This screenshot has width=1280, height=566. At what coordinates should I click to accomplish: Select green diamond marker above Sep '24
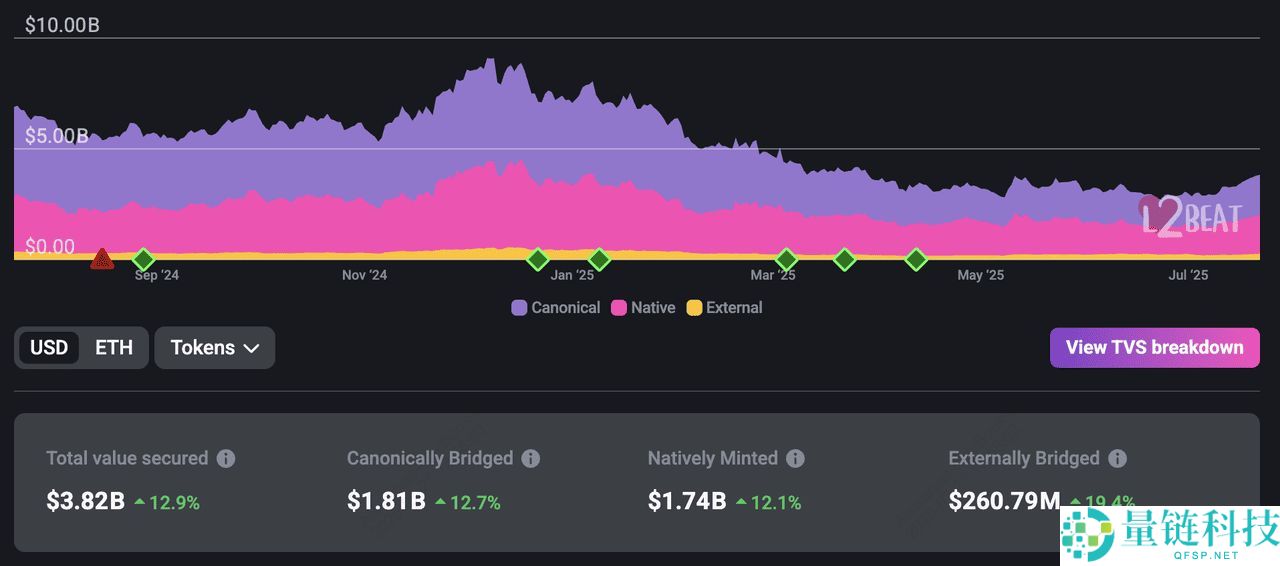pos(143,260)
